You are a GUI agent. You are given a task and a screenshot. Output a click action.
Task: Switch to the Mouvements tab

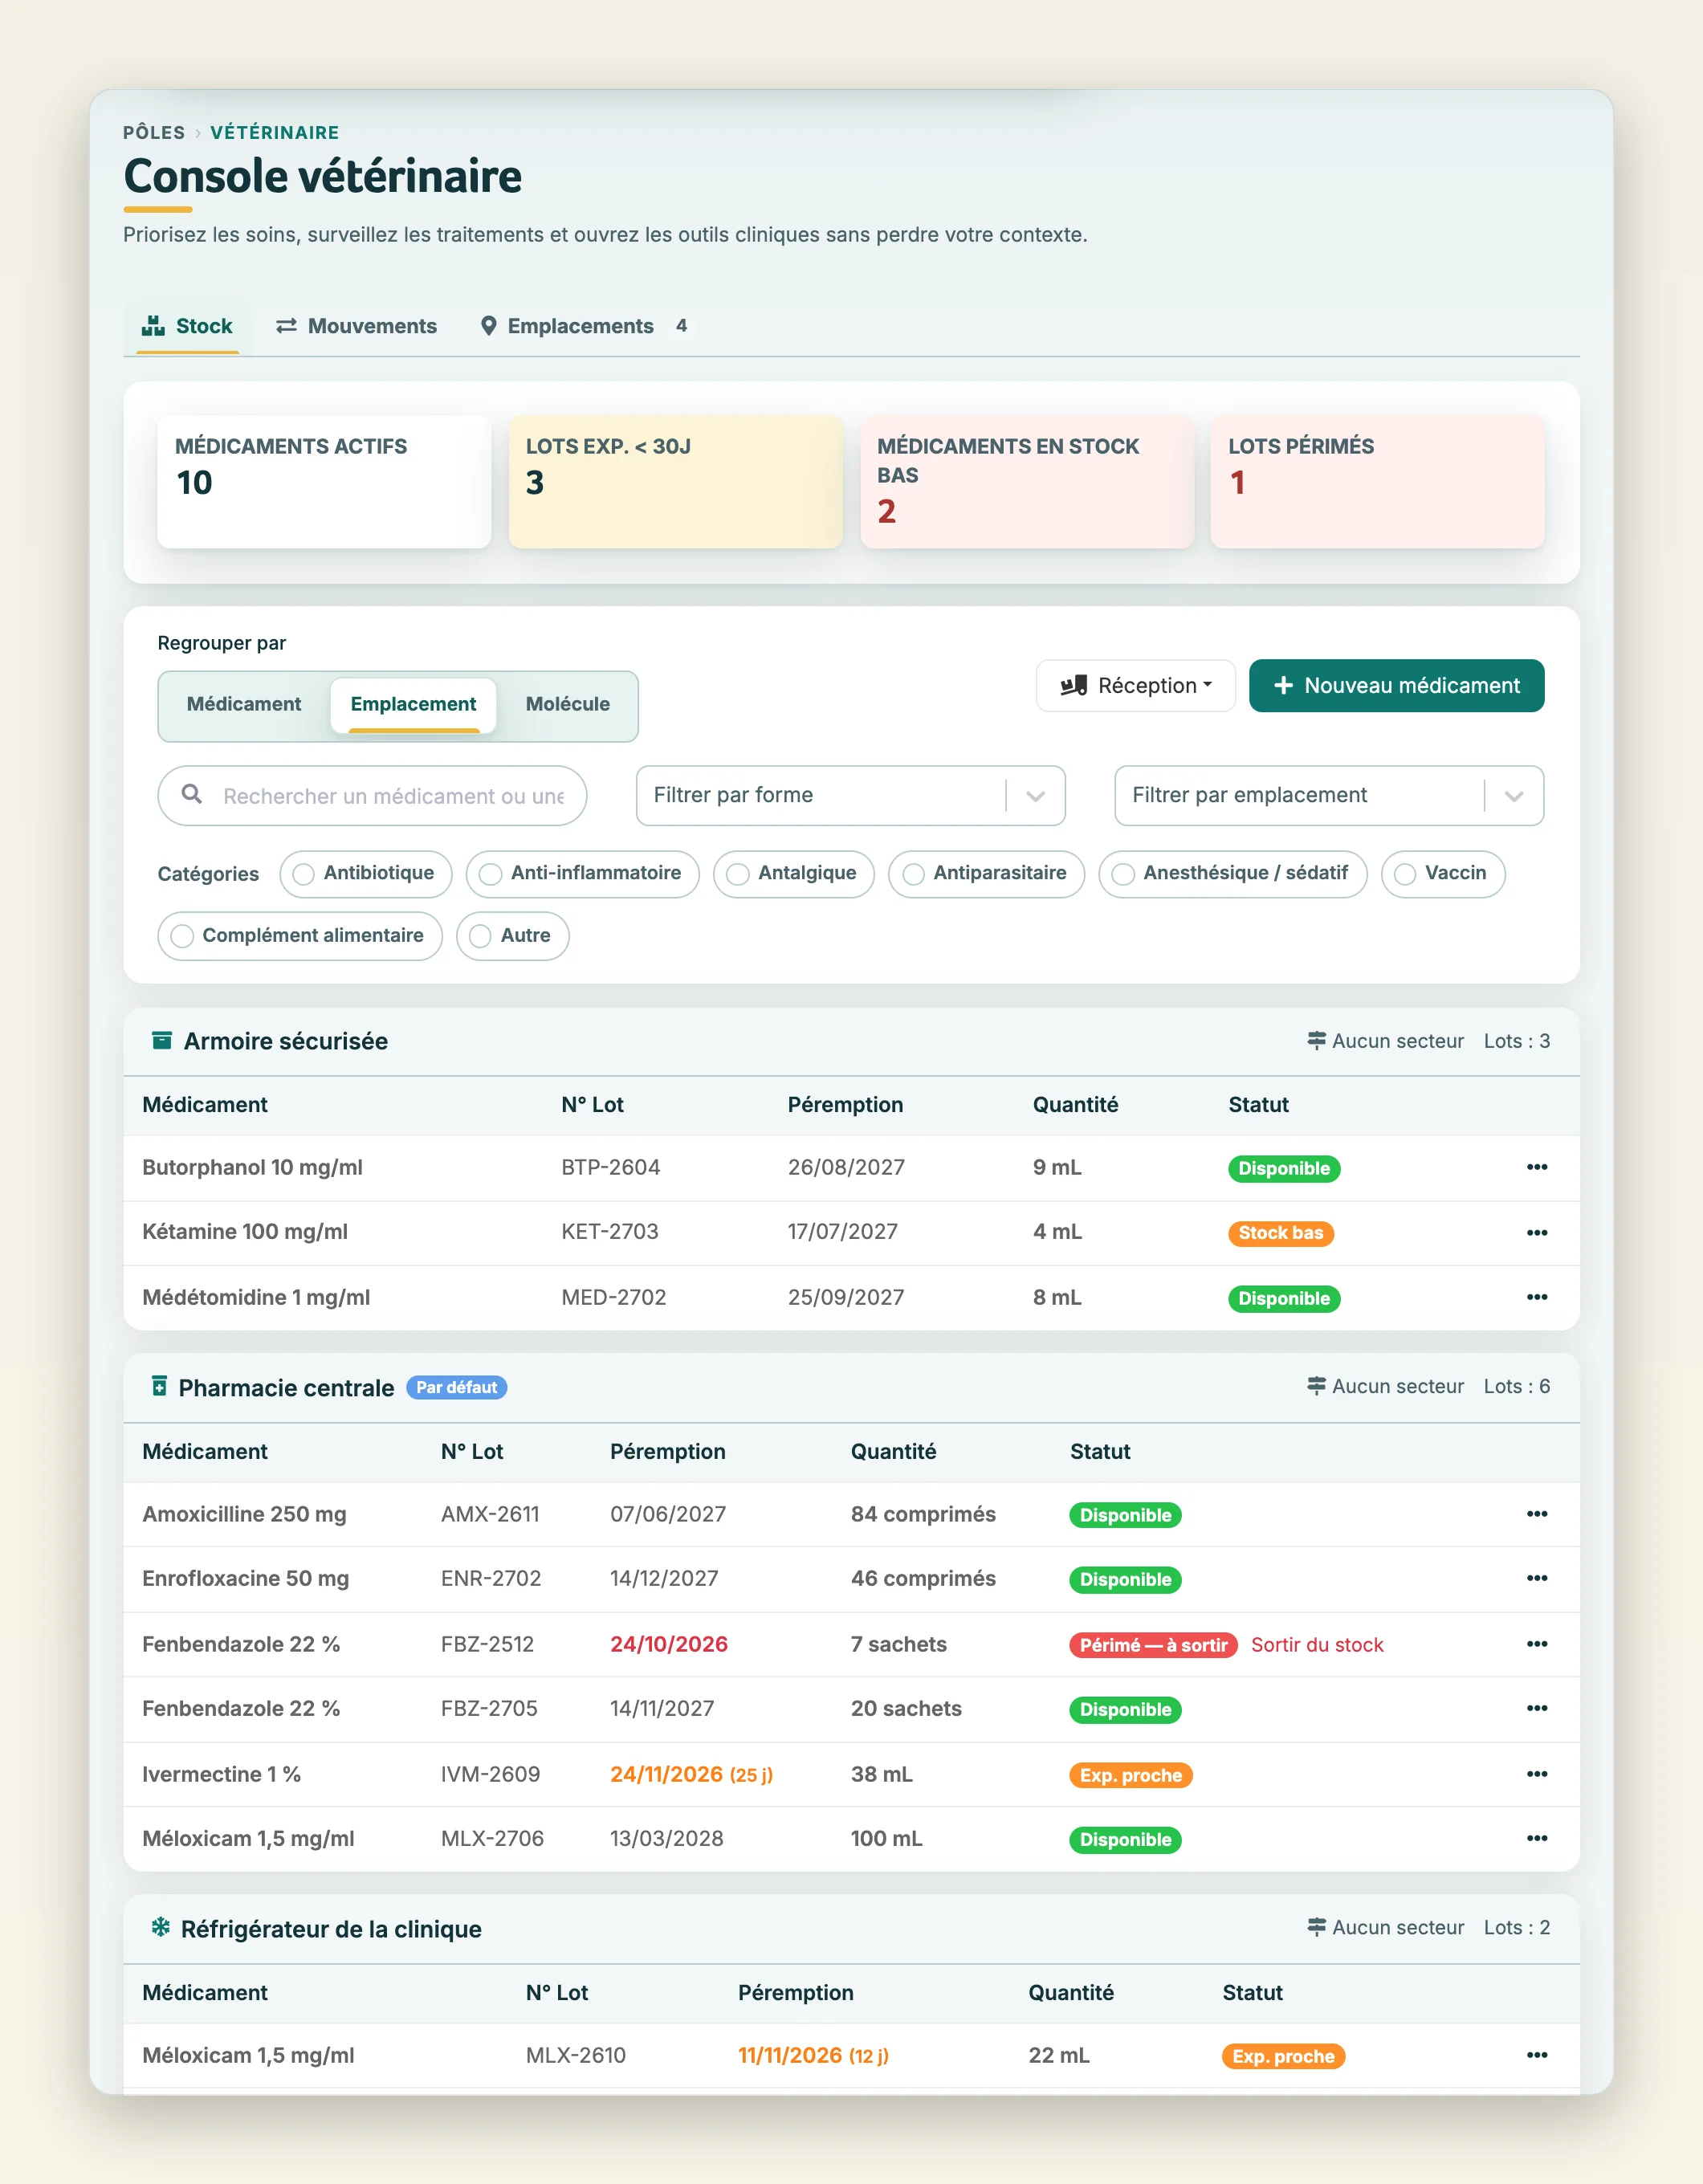pyautogui.click(x=357, y=326)
